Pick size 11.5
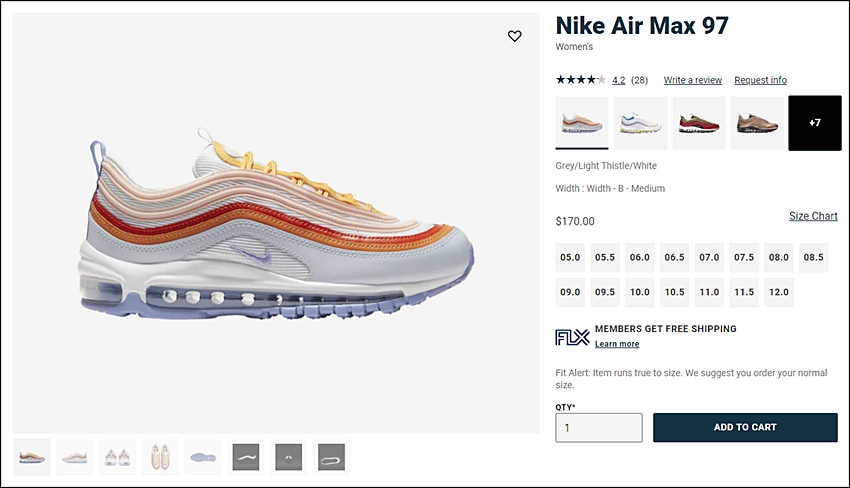Viewport: 850px width, 488px height. 744,292
